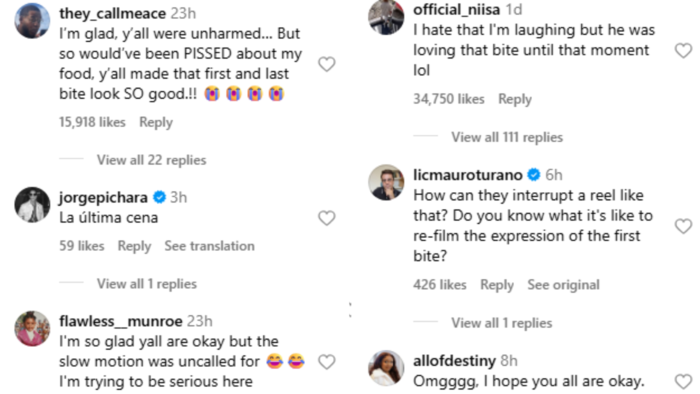Reply to official_niisa's comment
Screen dimensions: 700x394
(x=515, y=99)
